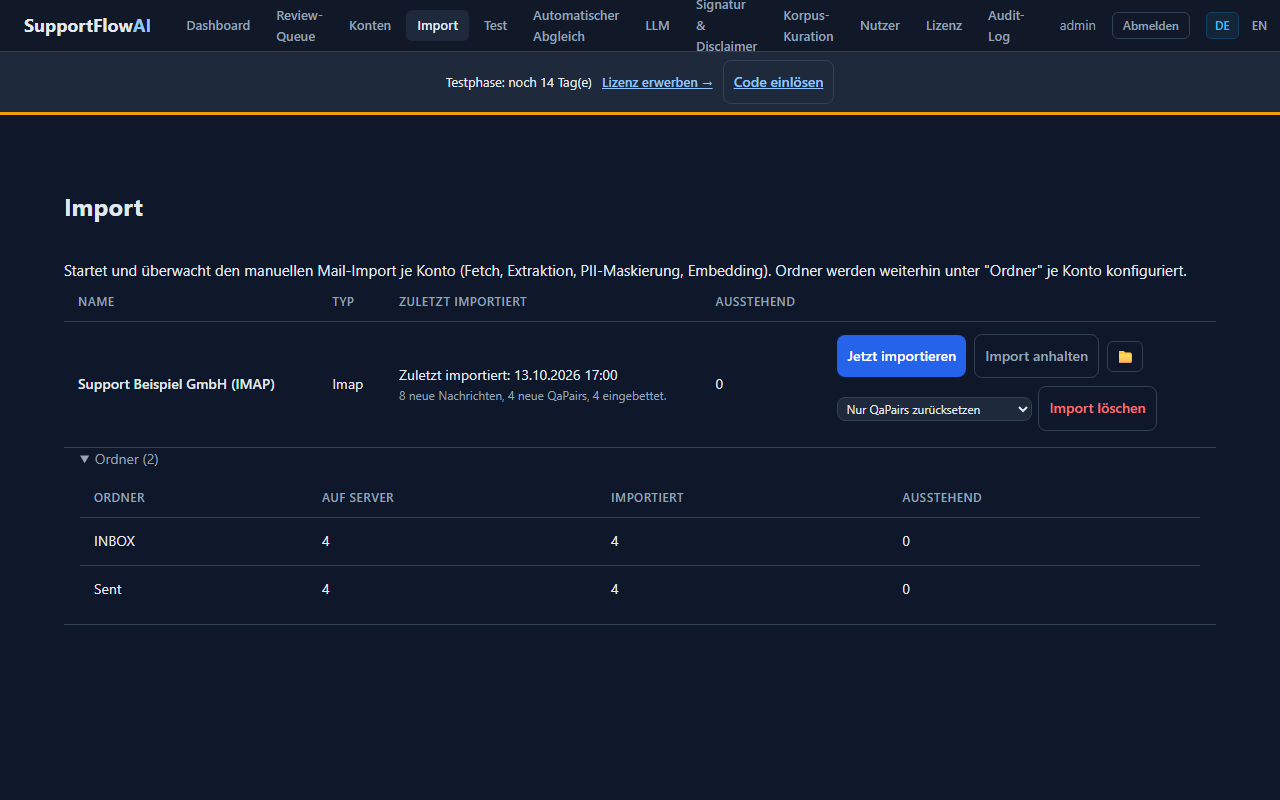This screenshot has height=800, width=1280.
Task: Click the Import page heading
Action: point(104,208)
